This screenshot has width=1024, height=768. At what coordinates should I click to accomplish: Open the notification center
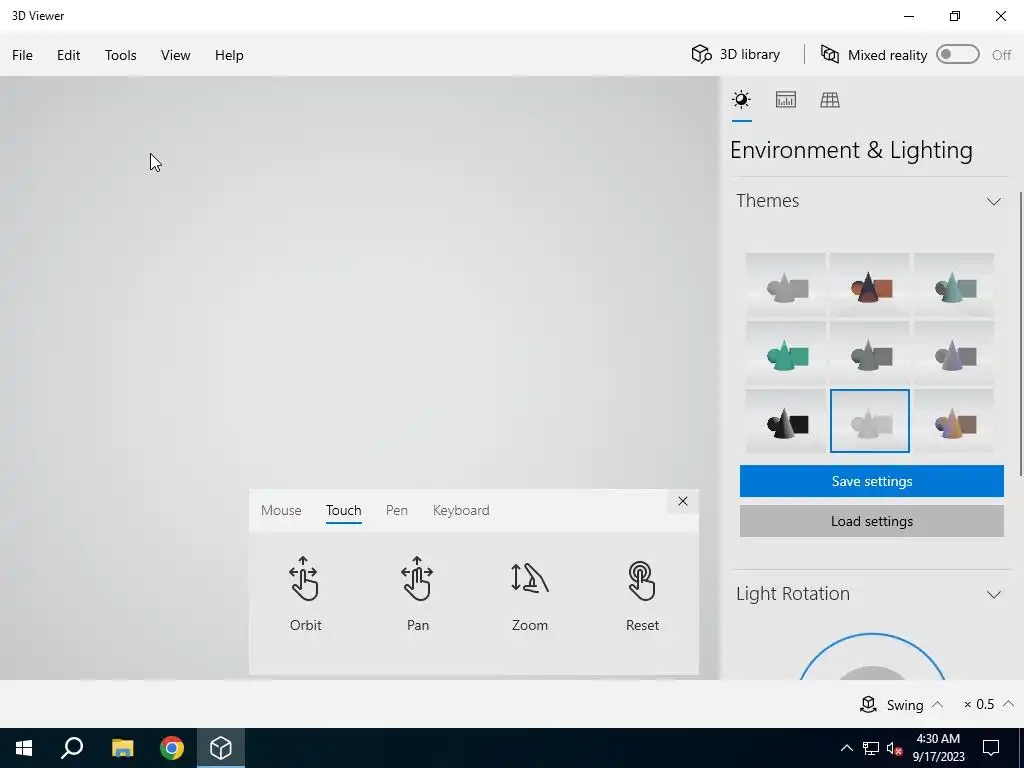point(991,748)
